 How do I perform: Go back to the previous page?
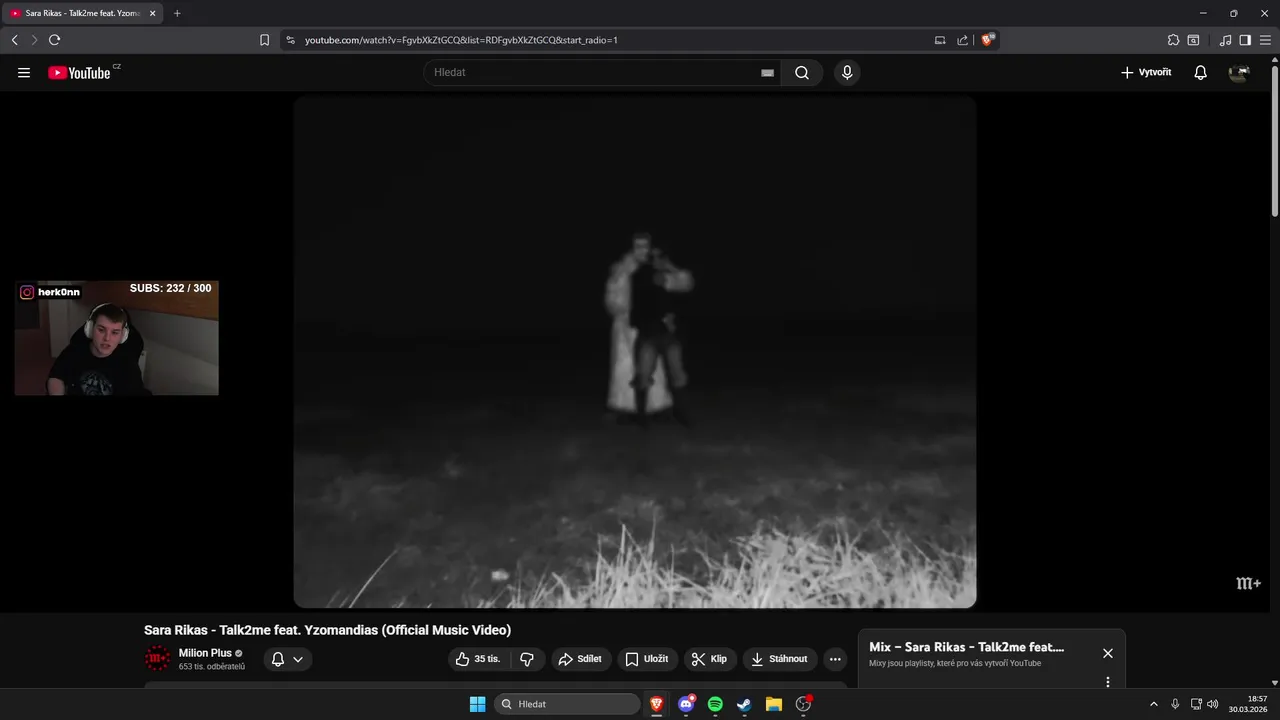tap(14, 40)
